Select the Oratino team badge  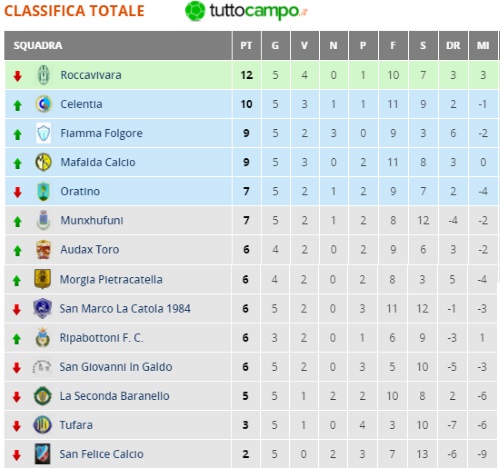[43, 191]
